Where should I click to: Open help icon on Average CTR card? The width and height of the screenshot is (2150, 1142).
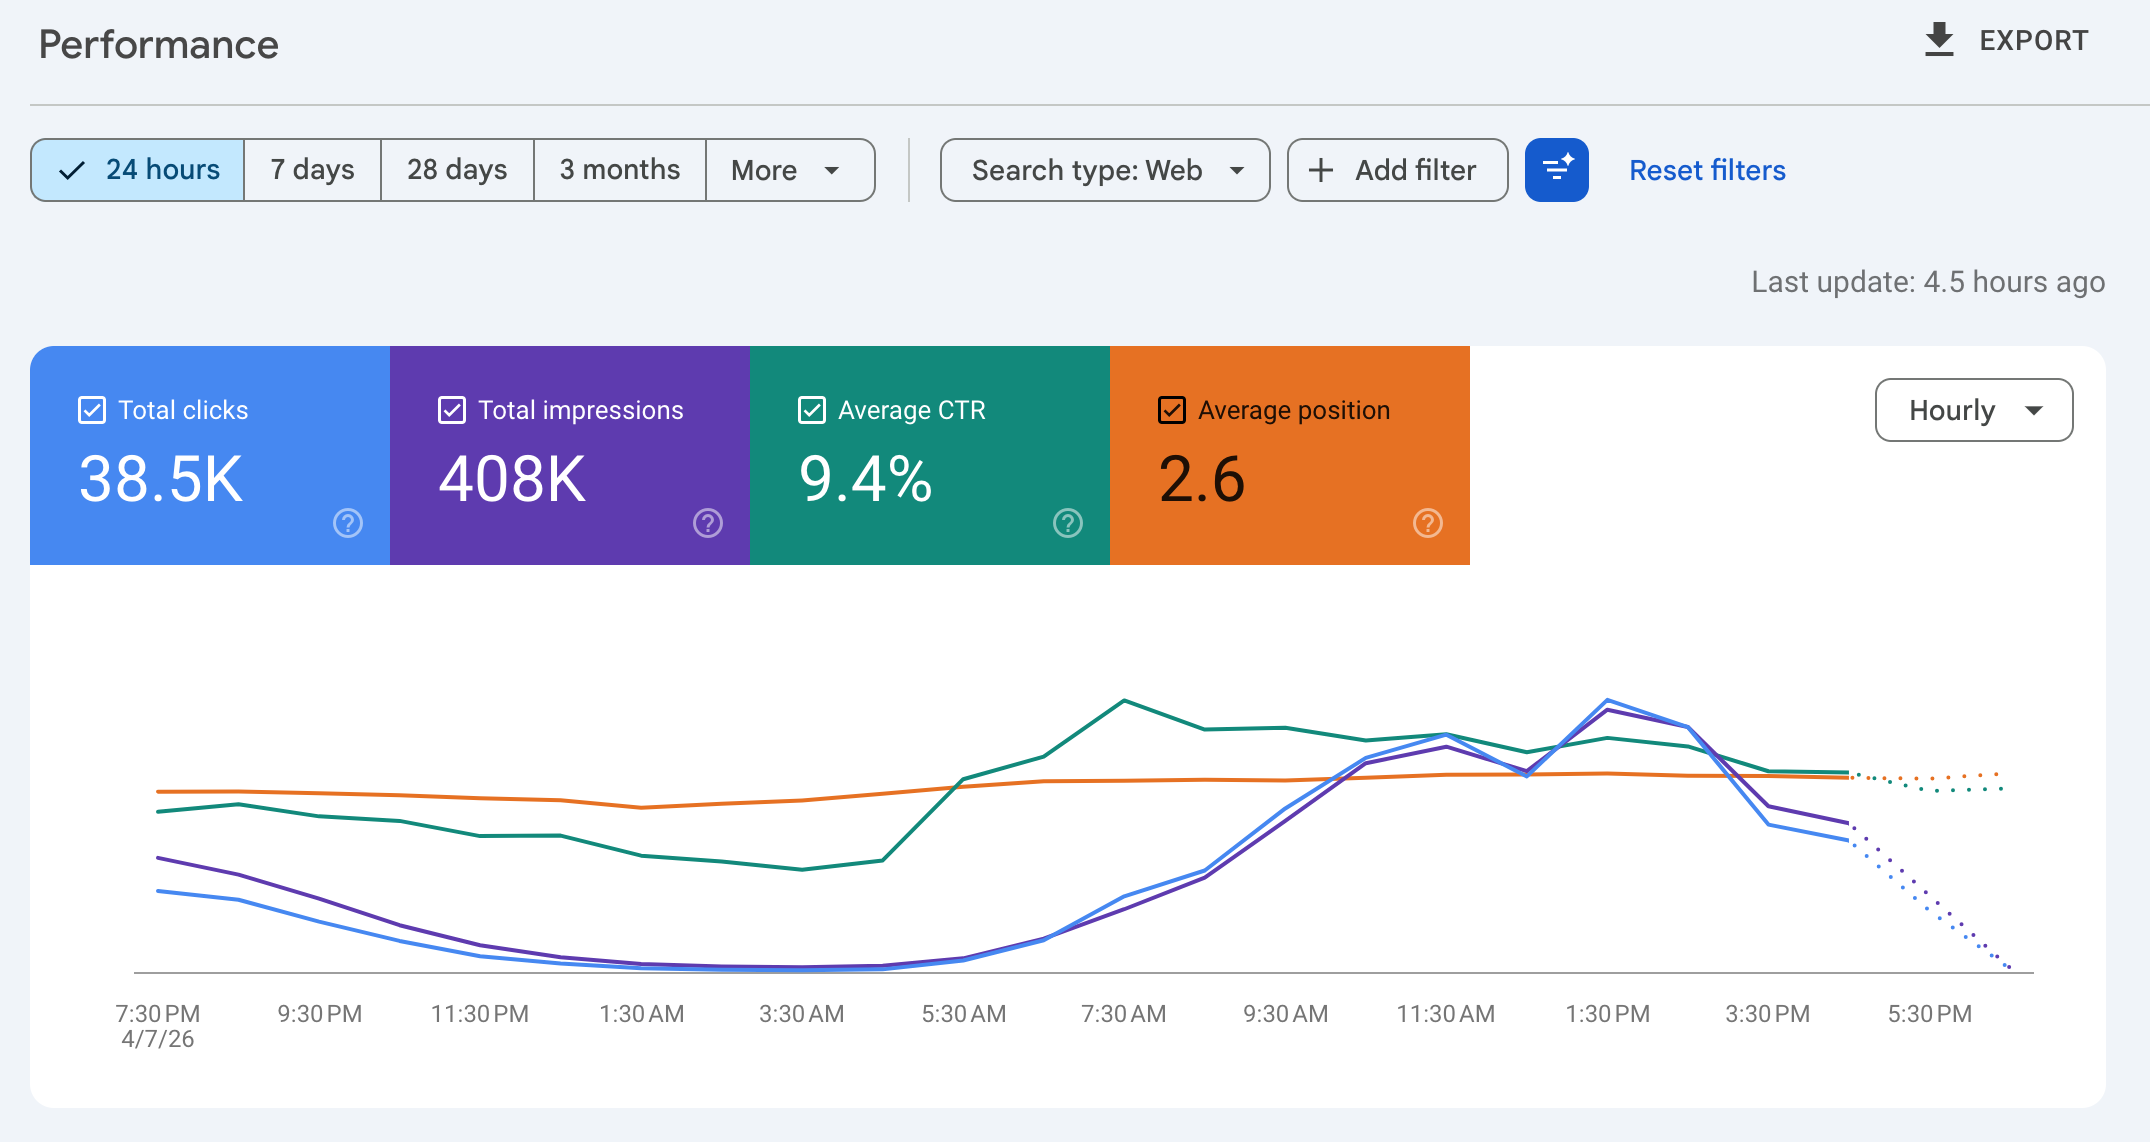pos(1068,523)
